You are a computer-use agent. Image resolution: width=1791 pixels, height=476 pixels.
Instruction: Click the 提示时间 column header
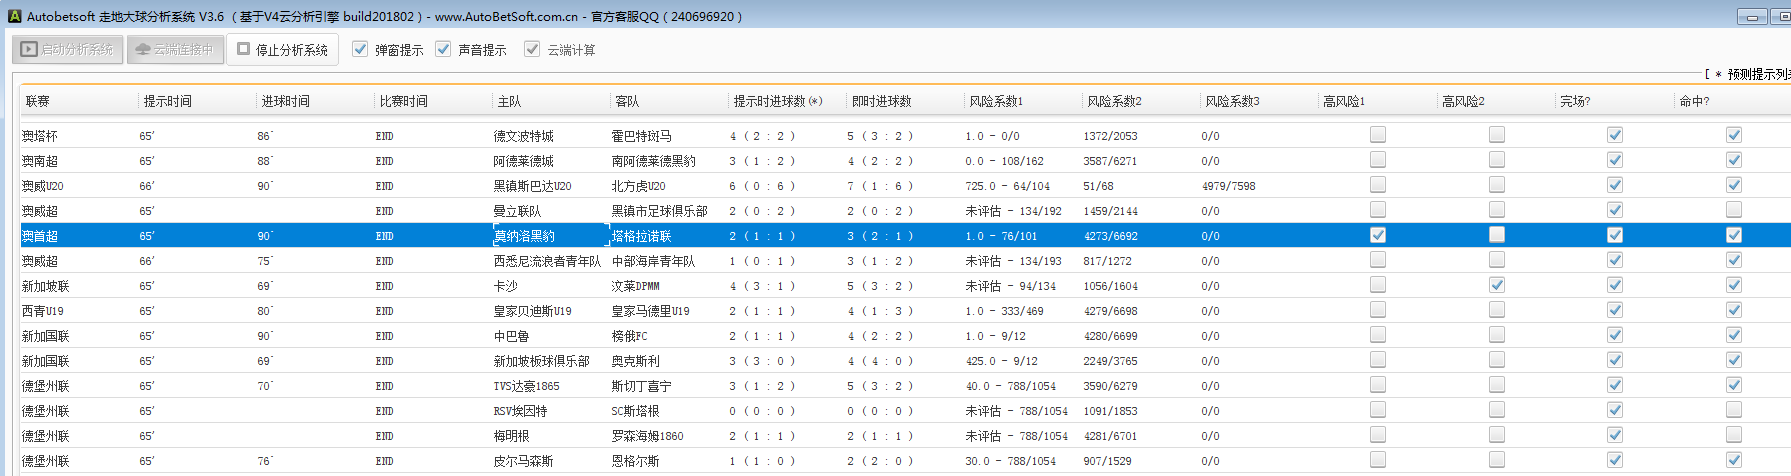pos(167,101)
